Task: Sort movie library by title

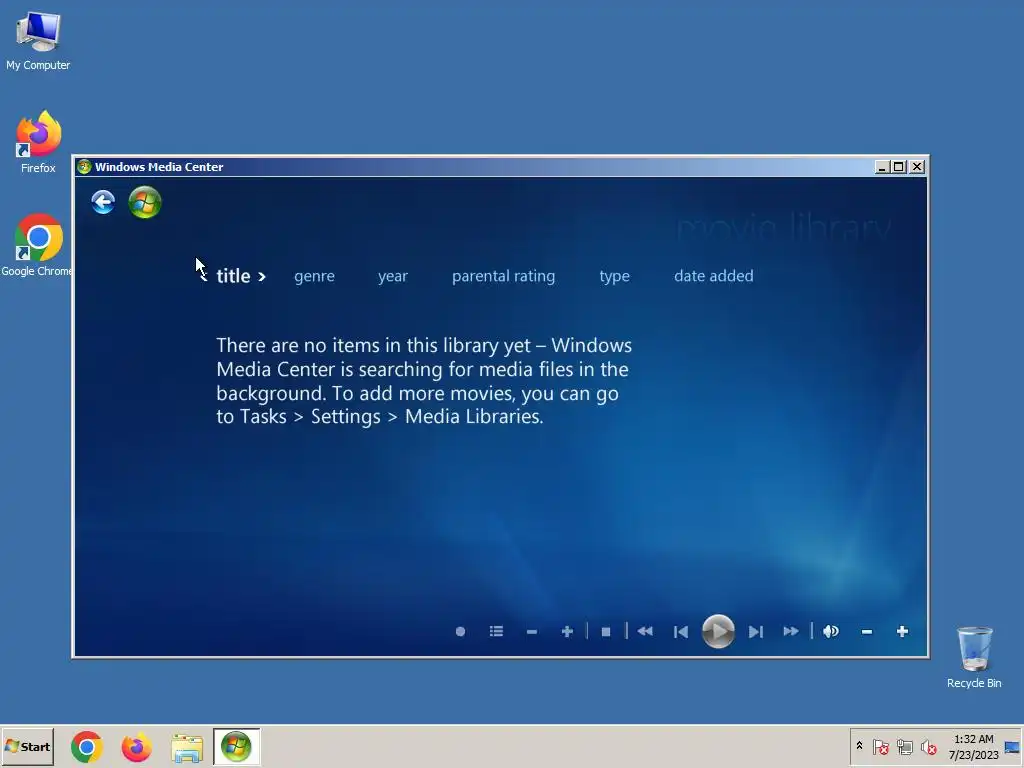Action: (233, 276)
